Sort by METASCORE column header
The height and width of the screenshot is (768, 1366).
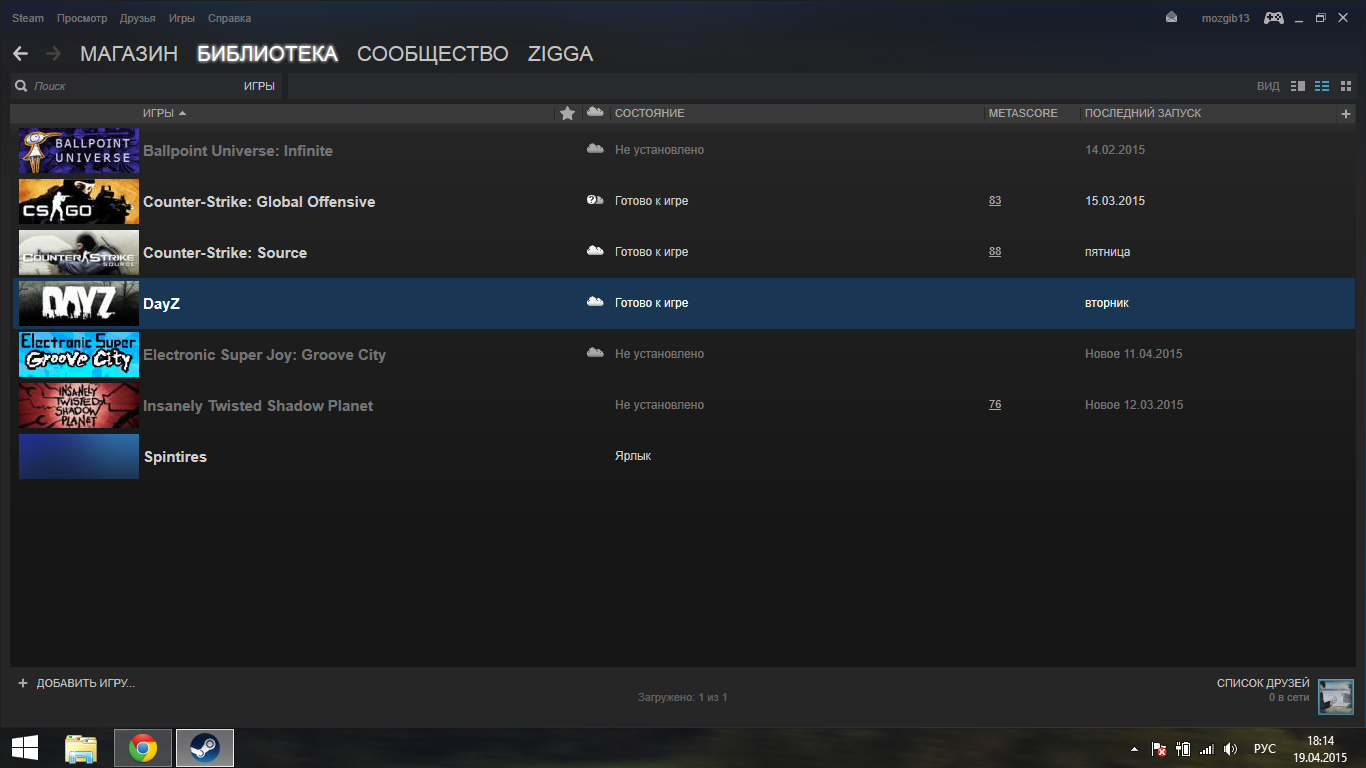tap(1023, 113)
